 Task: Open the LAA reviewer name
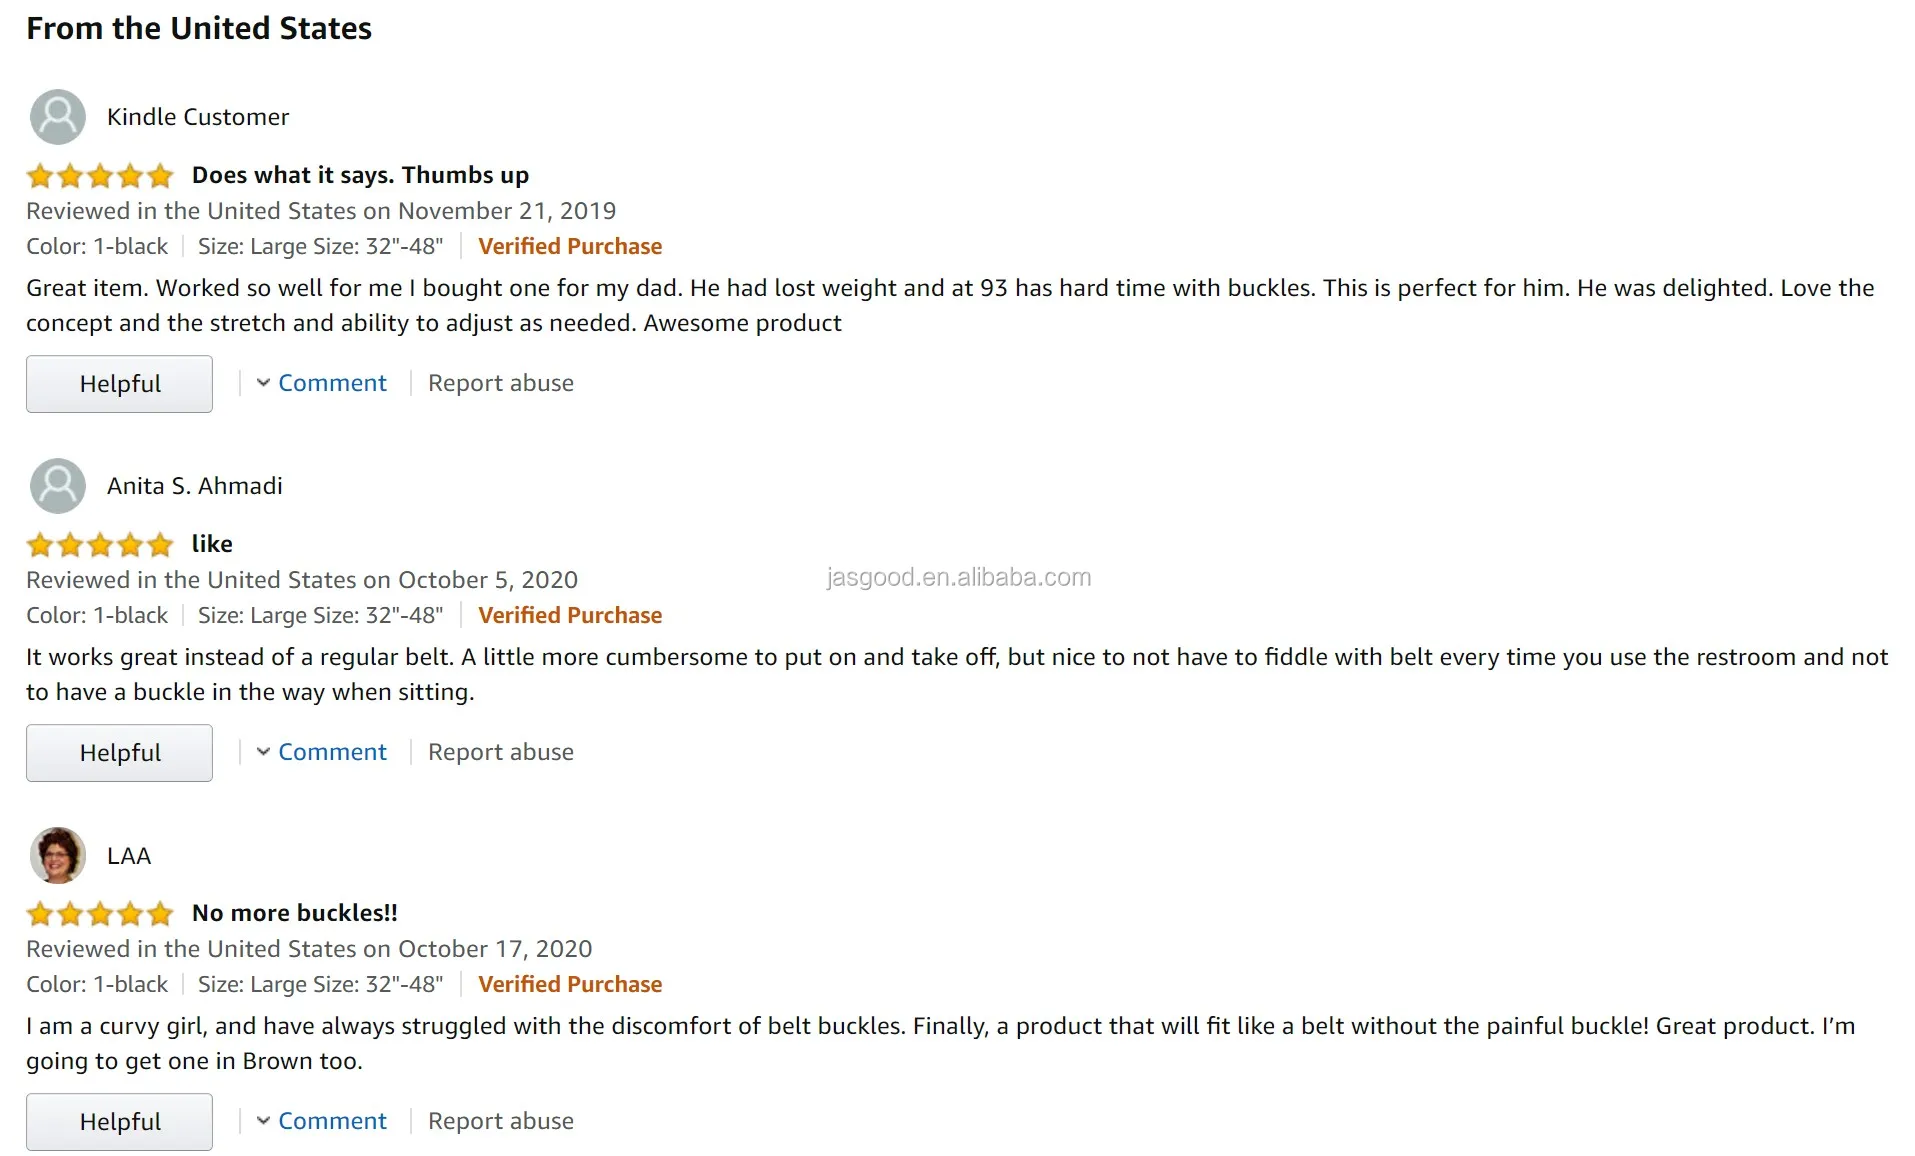(x=129, y=856)
